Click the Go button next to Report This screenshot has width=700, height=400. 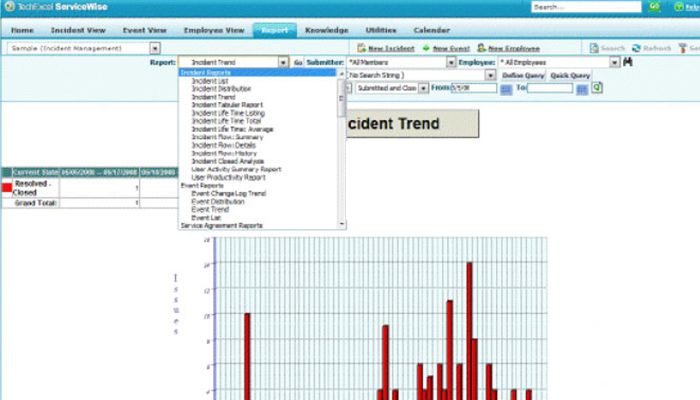pyautogui.click(x=298, y=62)
